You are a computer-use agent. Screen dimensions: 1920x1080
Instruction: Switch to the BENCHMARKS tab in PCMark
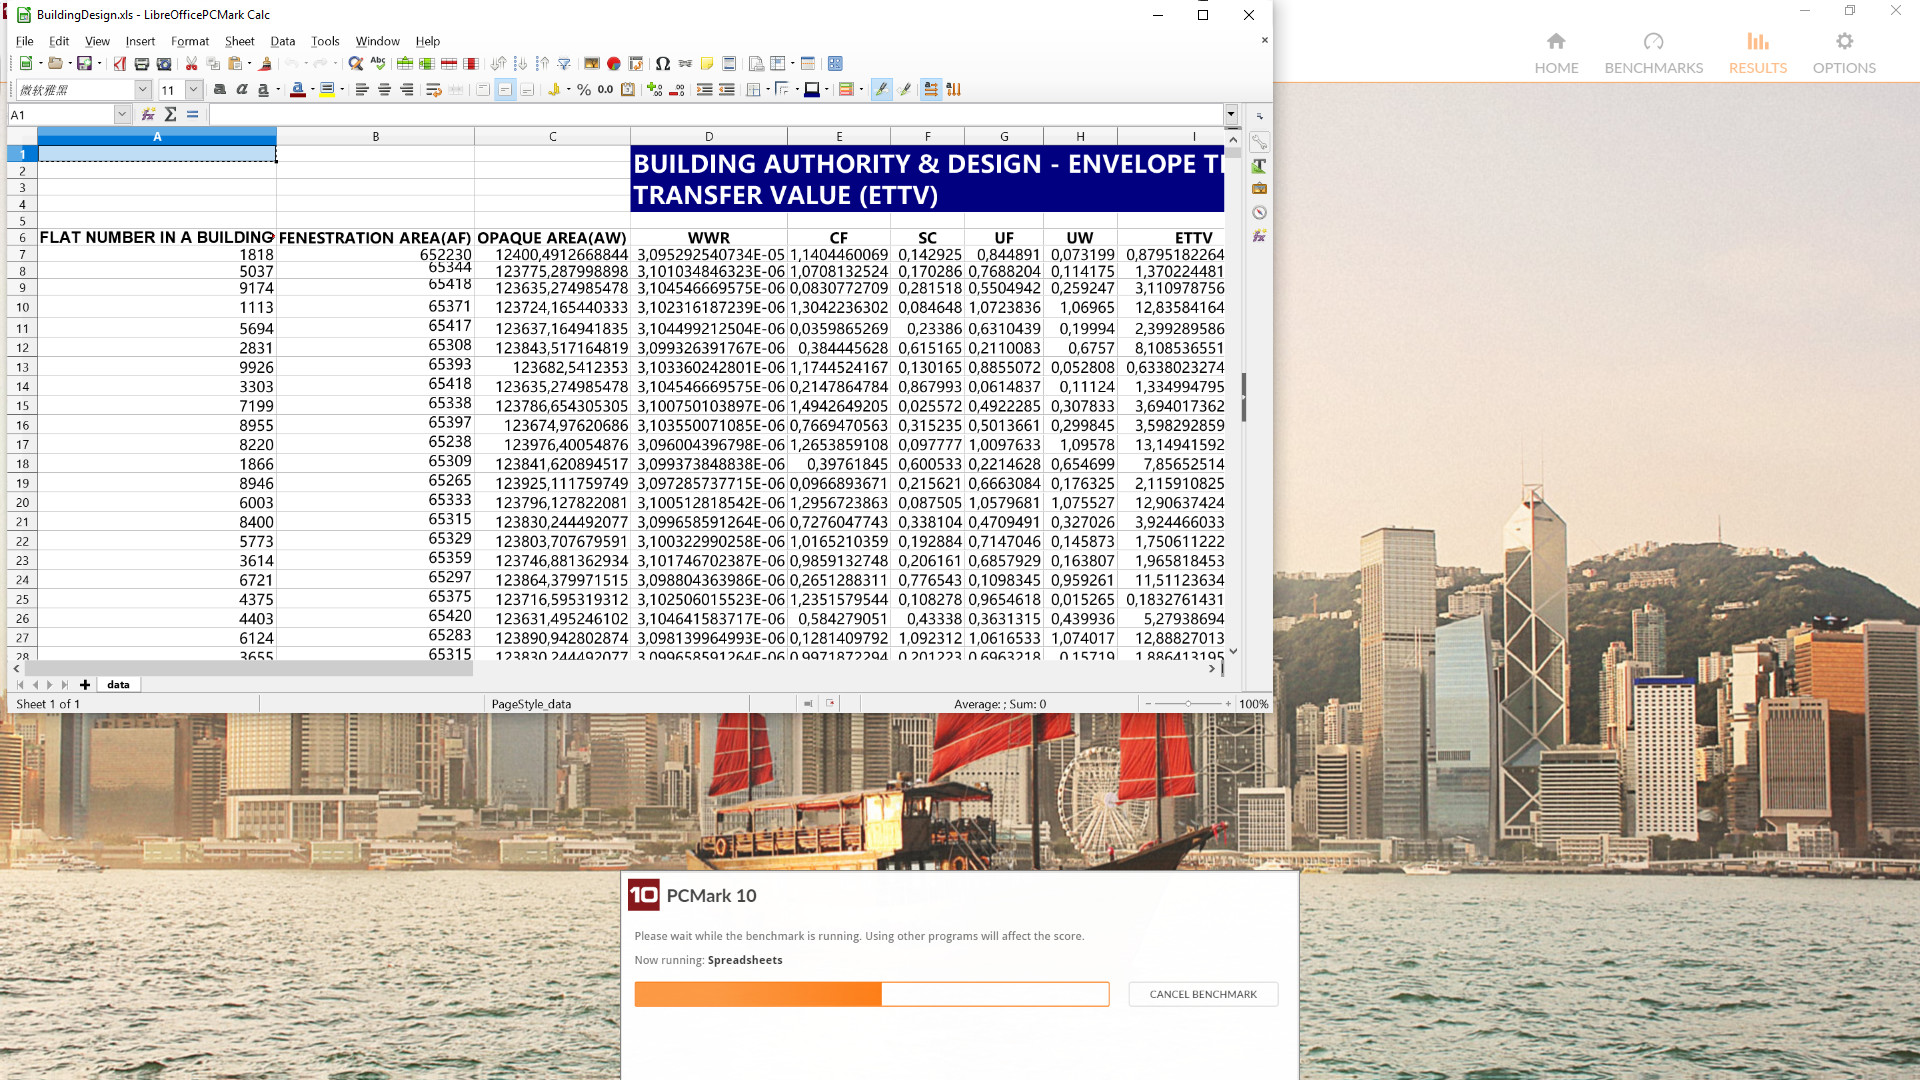pyautogui.click(x=1653, y=55)
